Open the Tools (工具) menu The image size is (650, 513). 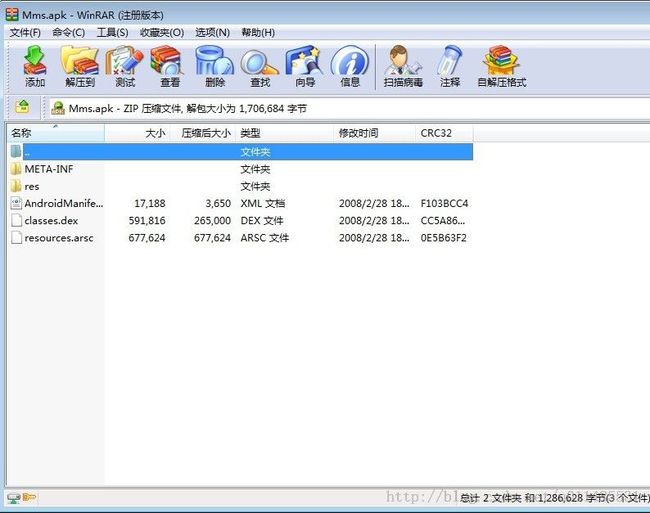(x=112, y=32)
